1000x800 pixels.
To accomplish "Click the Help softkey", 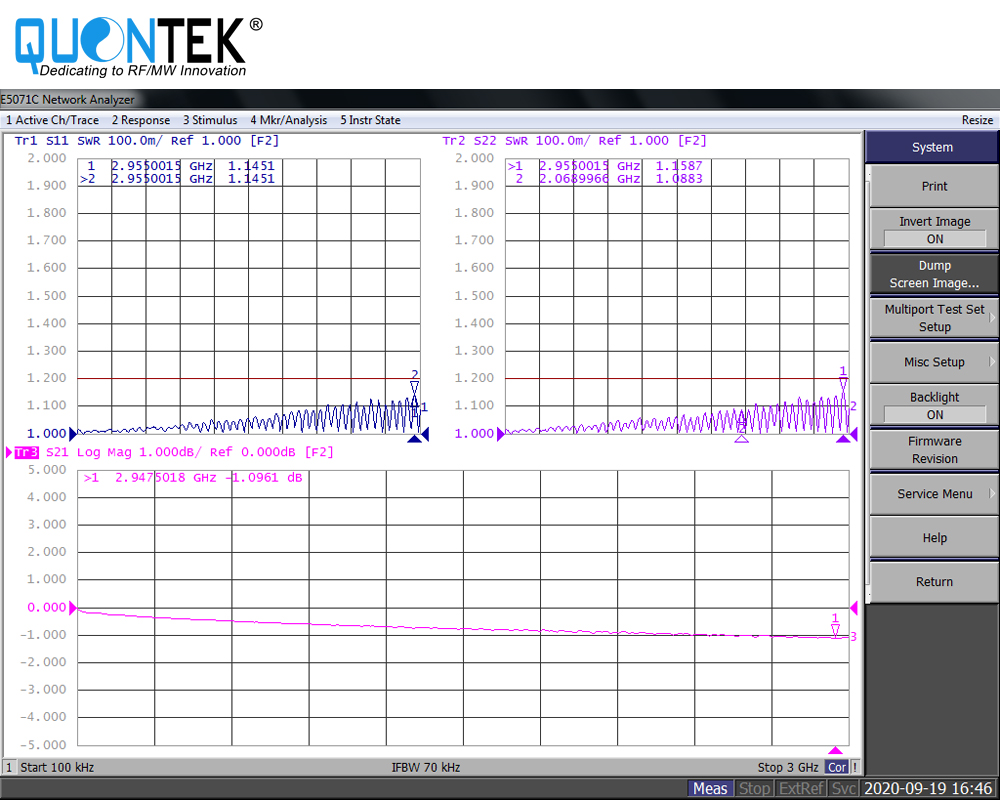I will [934, 538].
